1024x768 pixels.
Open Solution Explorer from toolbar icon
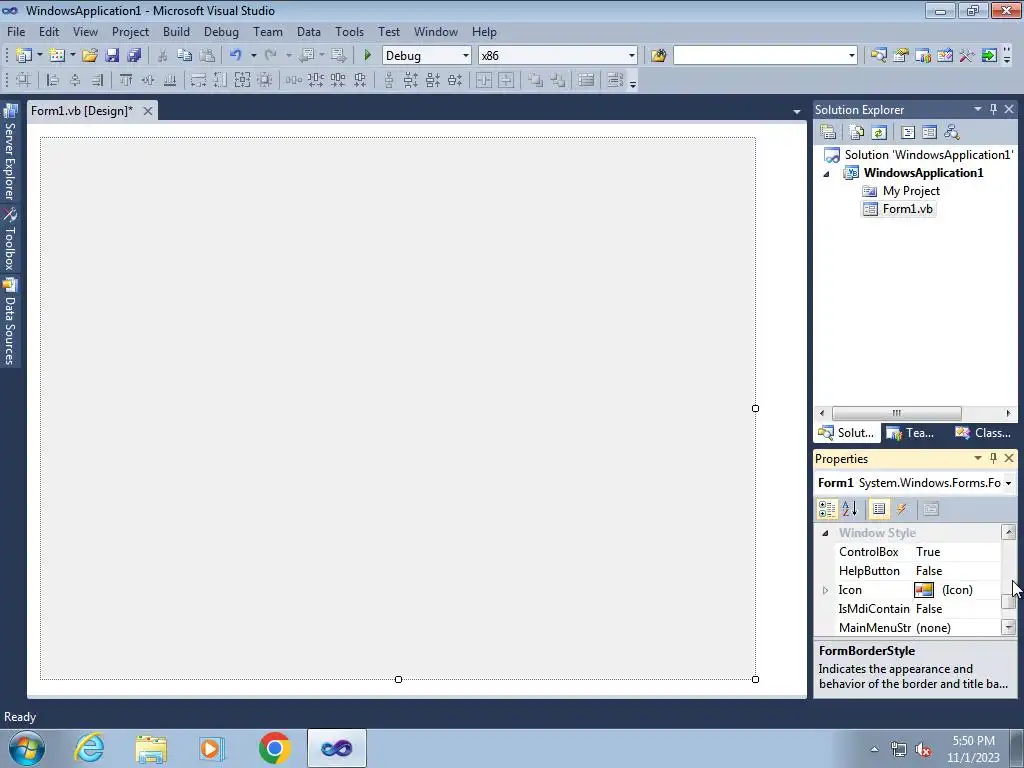[x=878, y=56]
